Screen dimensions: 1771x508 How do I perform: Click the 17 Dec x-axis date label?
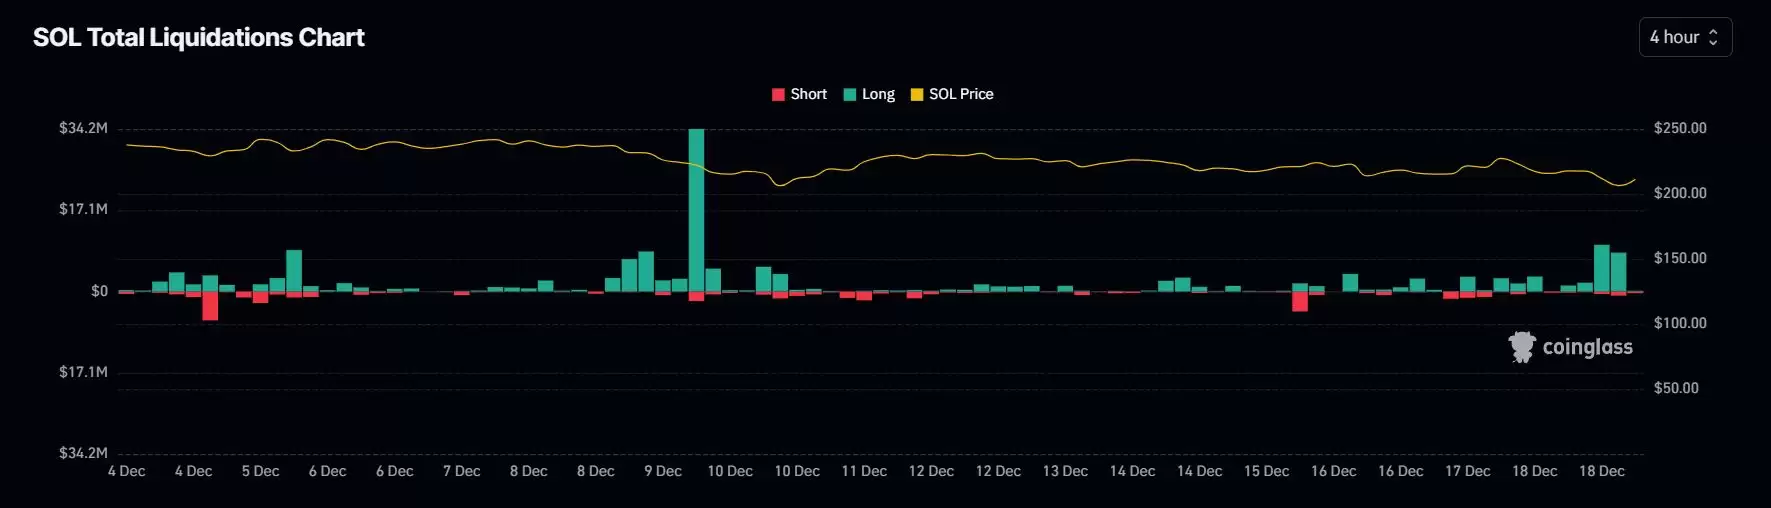coord(1467,471)
